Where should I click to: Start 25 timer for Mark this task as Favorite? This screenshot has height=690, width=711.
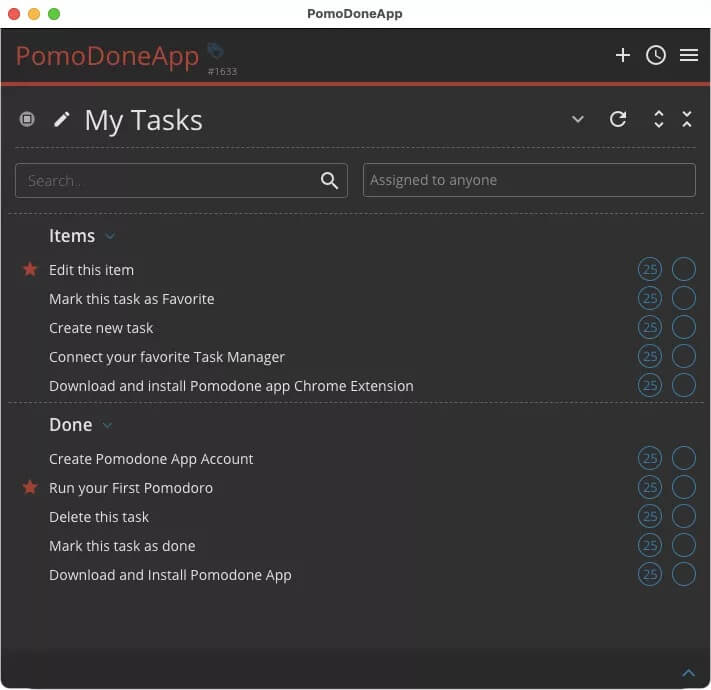click(x=649, y=298)
